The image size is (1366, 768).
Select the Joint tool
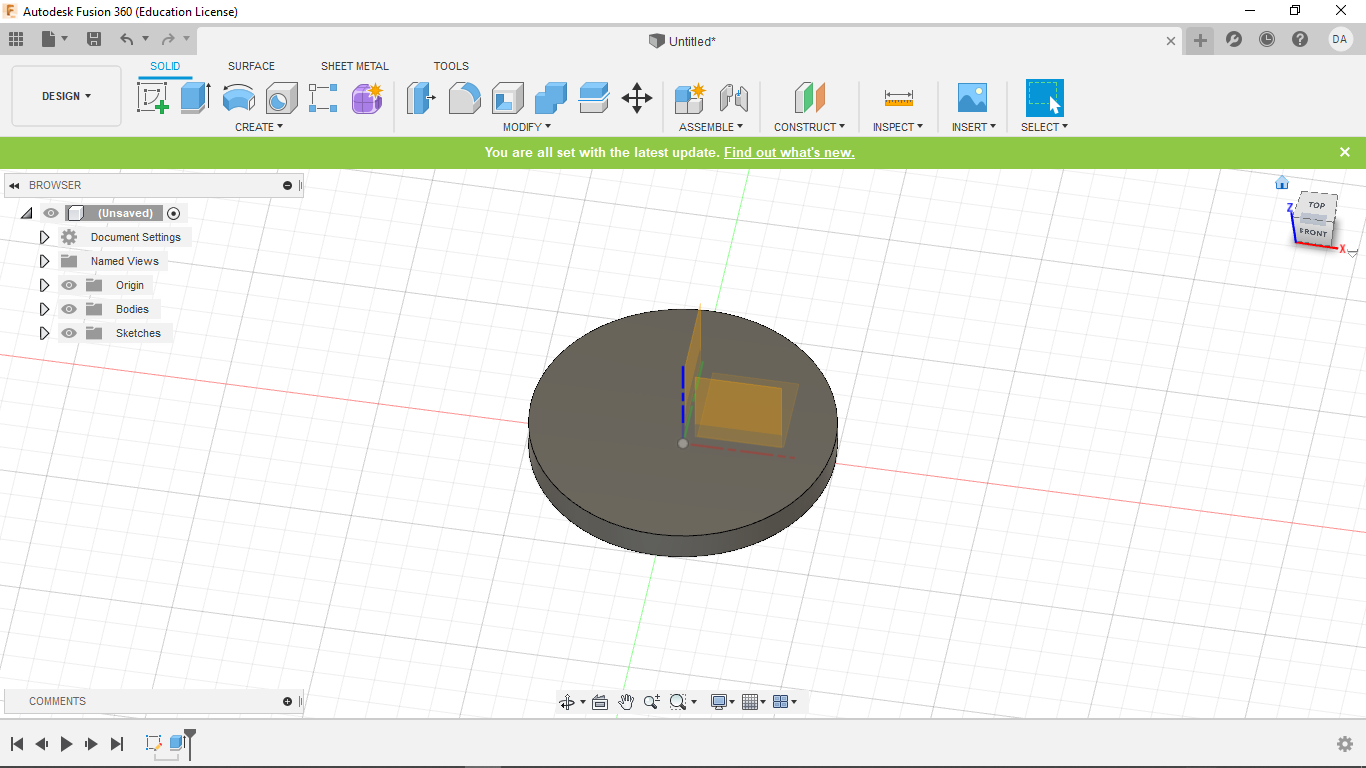tap(734, 98)
